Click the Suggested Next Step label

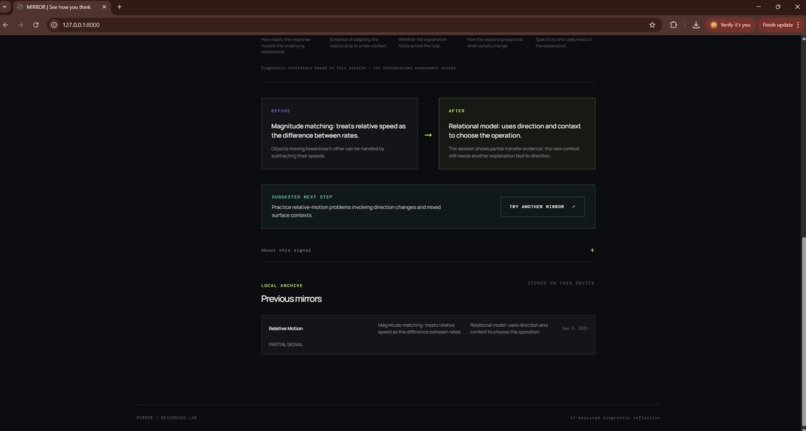tap(302, 197)
